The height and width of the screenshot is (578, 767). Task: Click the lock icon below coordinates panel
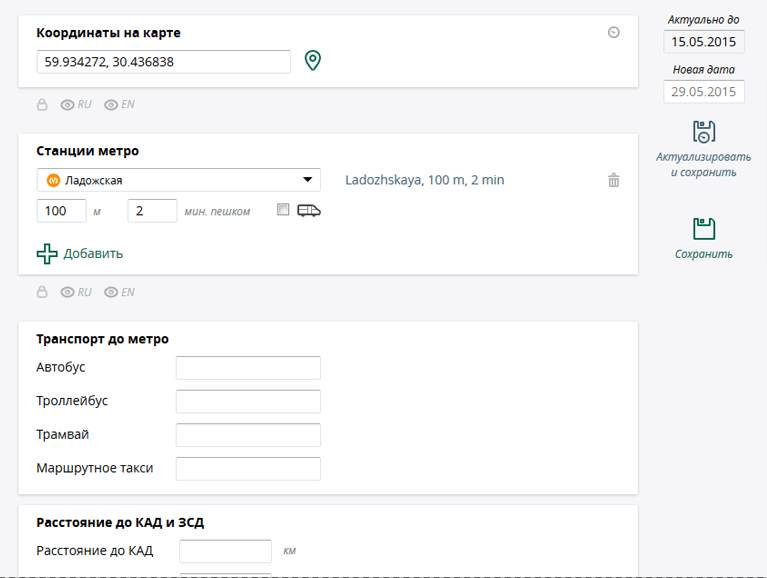point(42,105)
